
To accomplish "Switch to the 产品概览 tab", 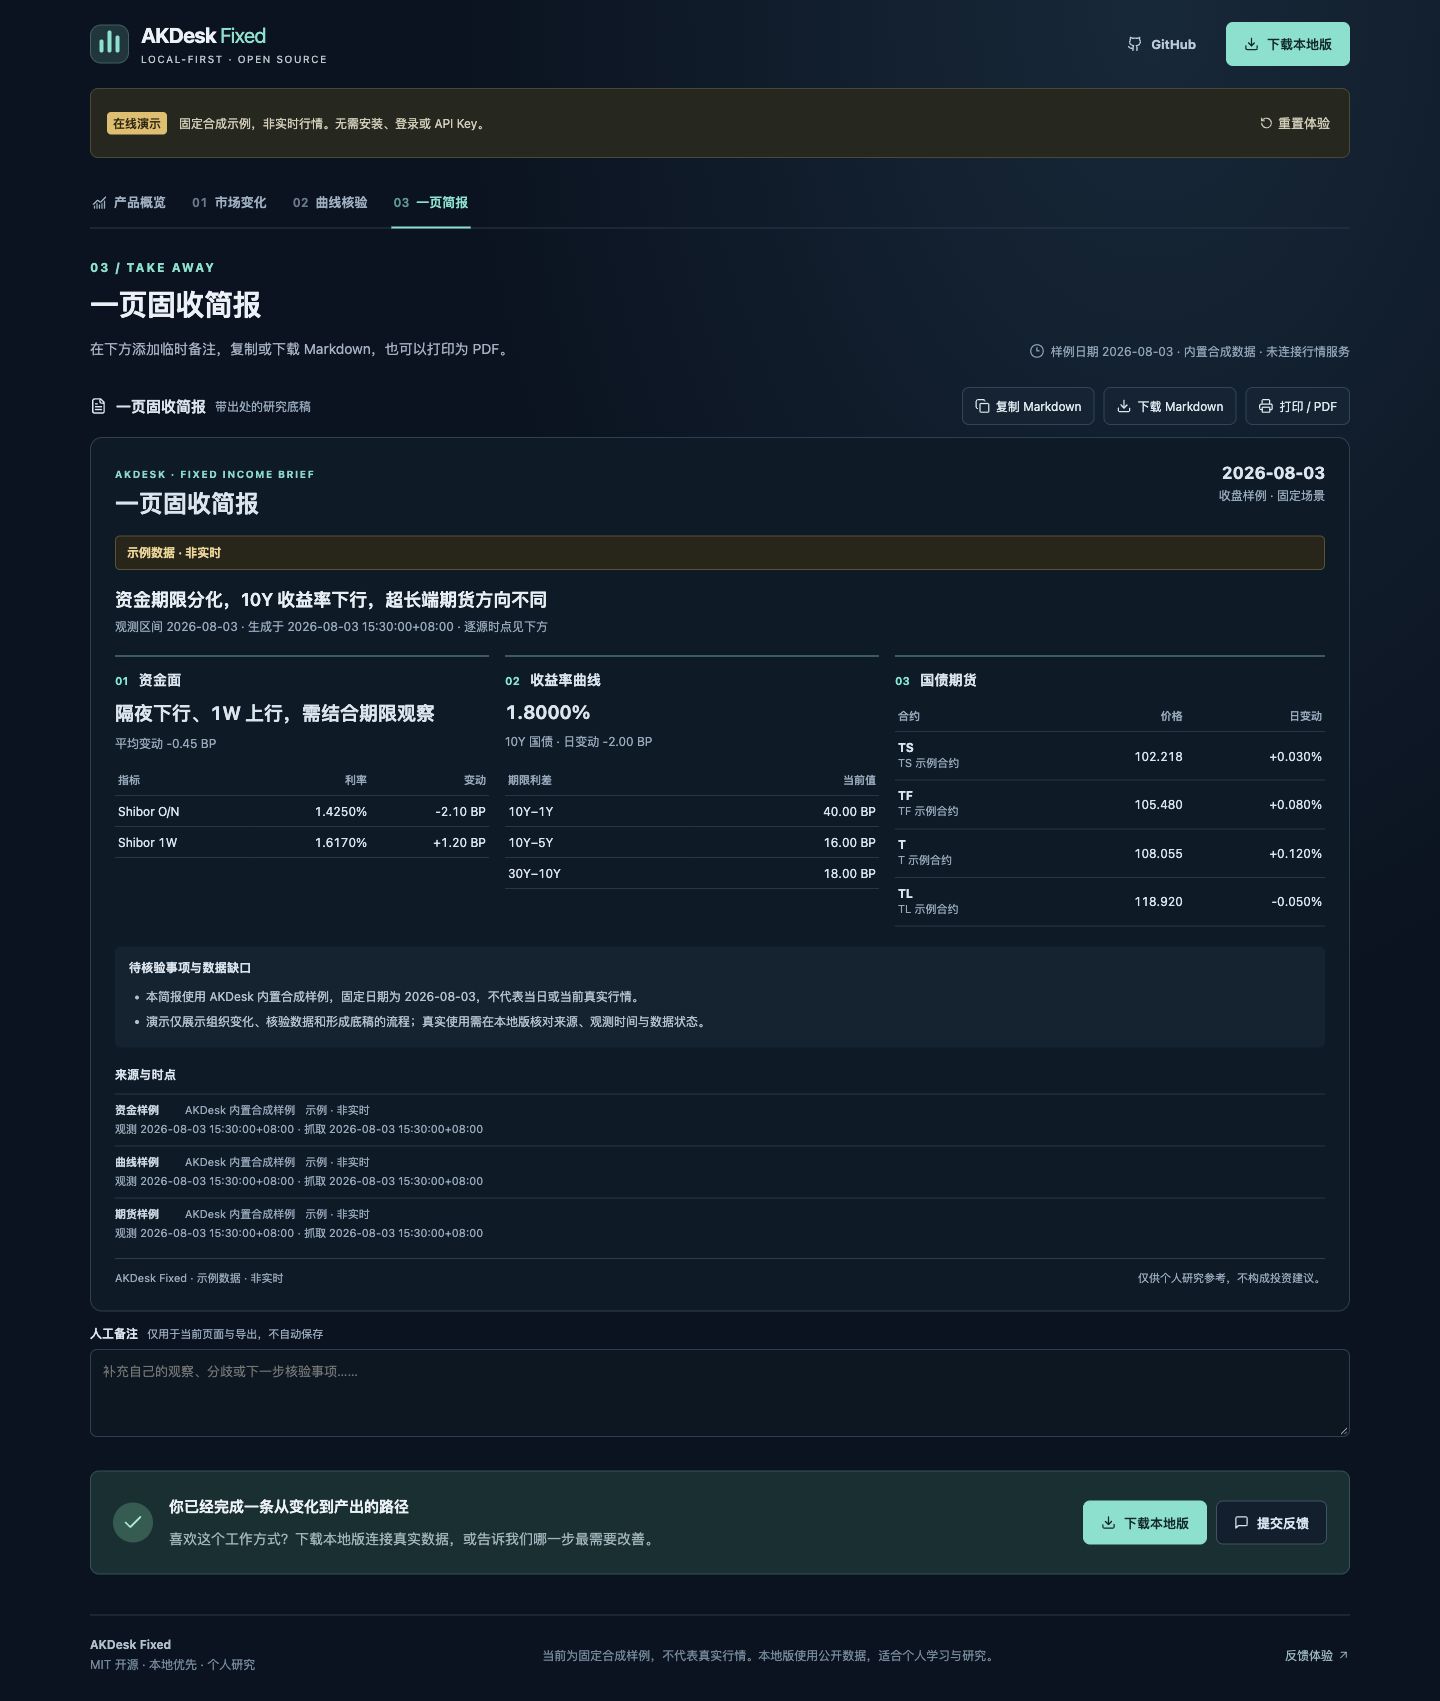I will [129, 202].
